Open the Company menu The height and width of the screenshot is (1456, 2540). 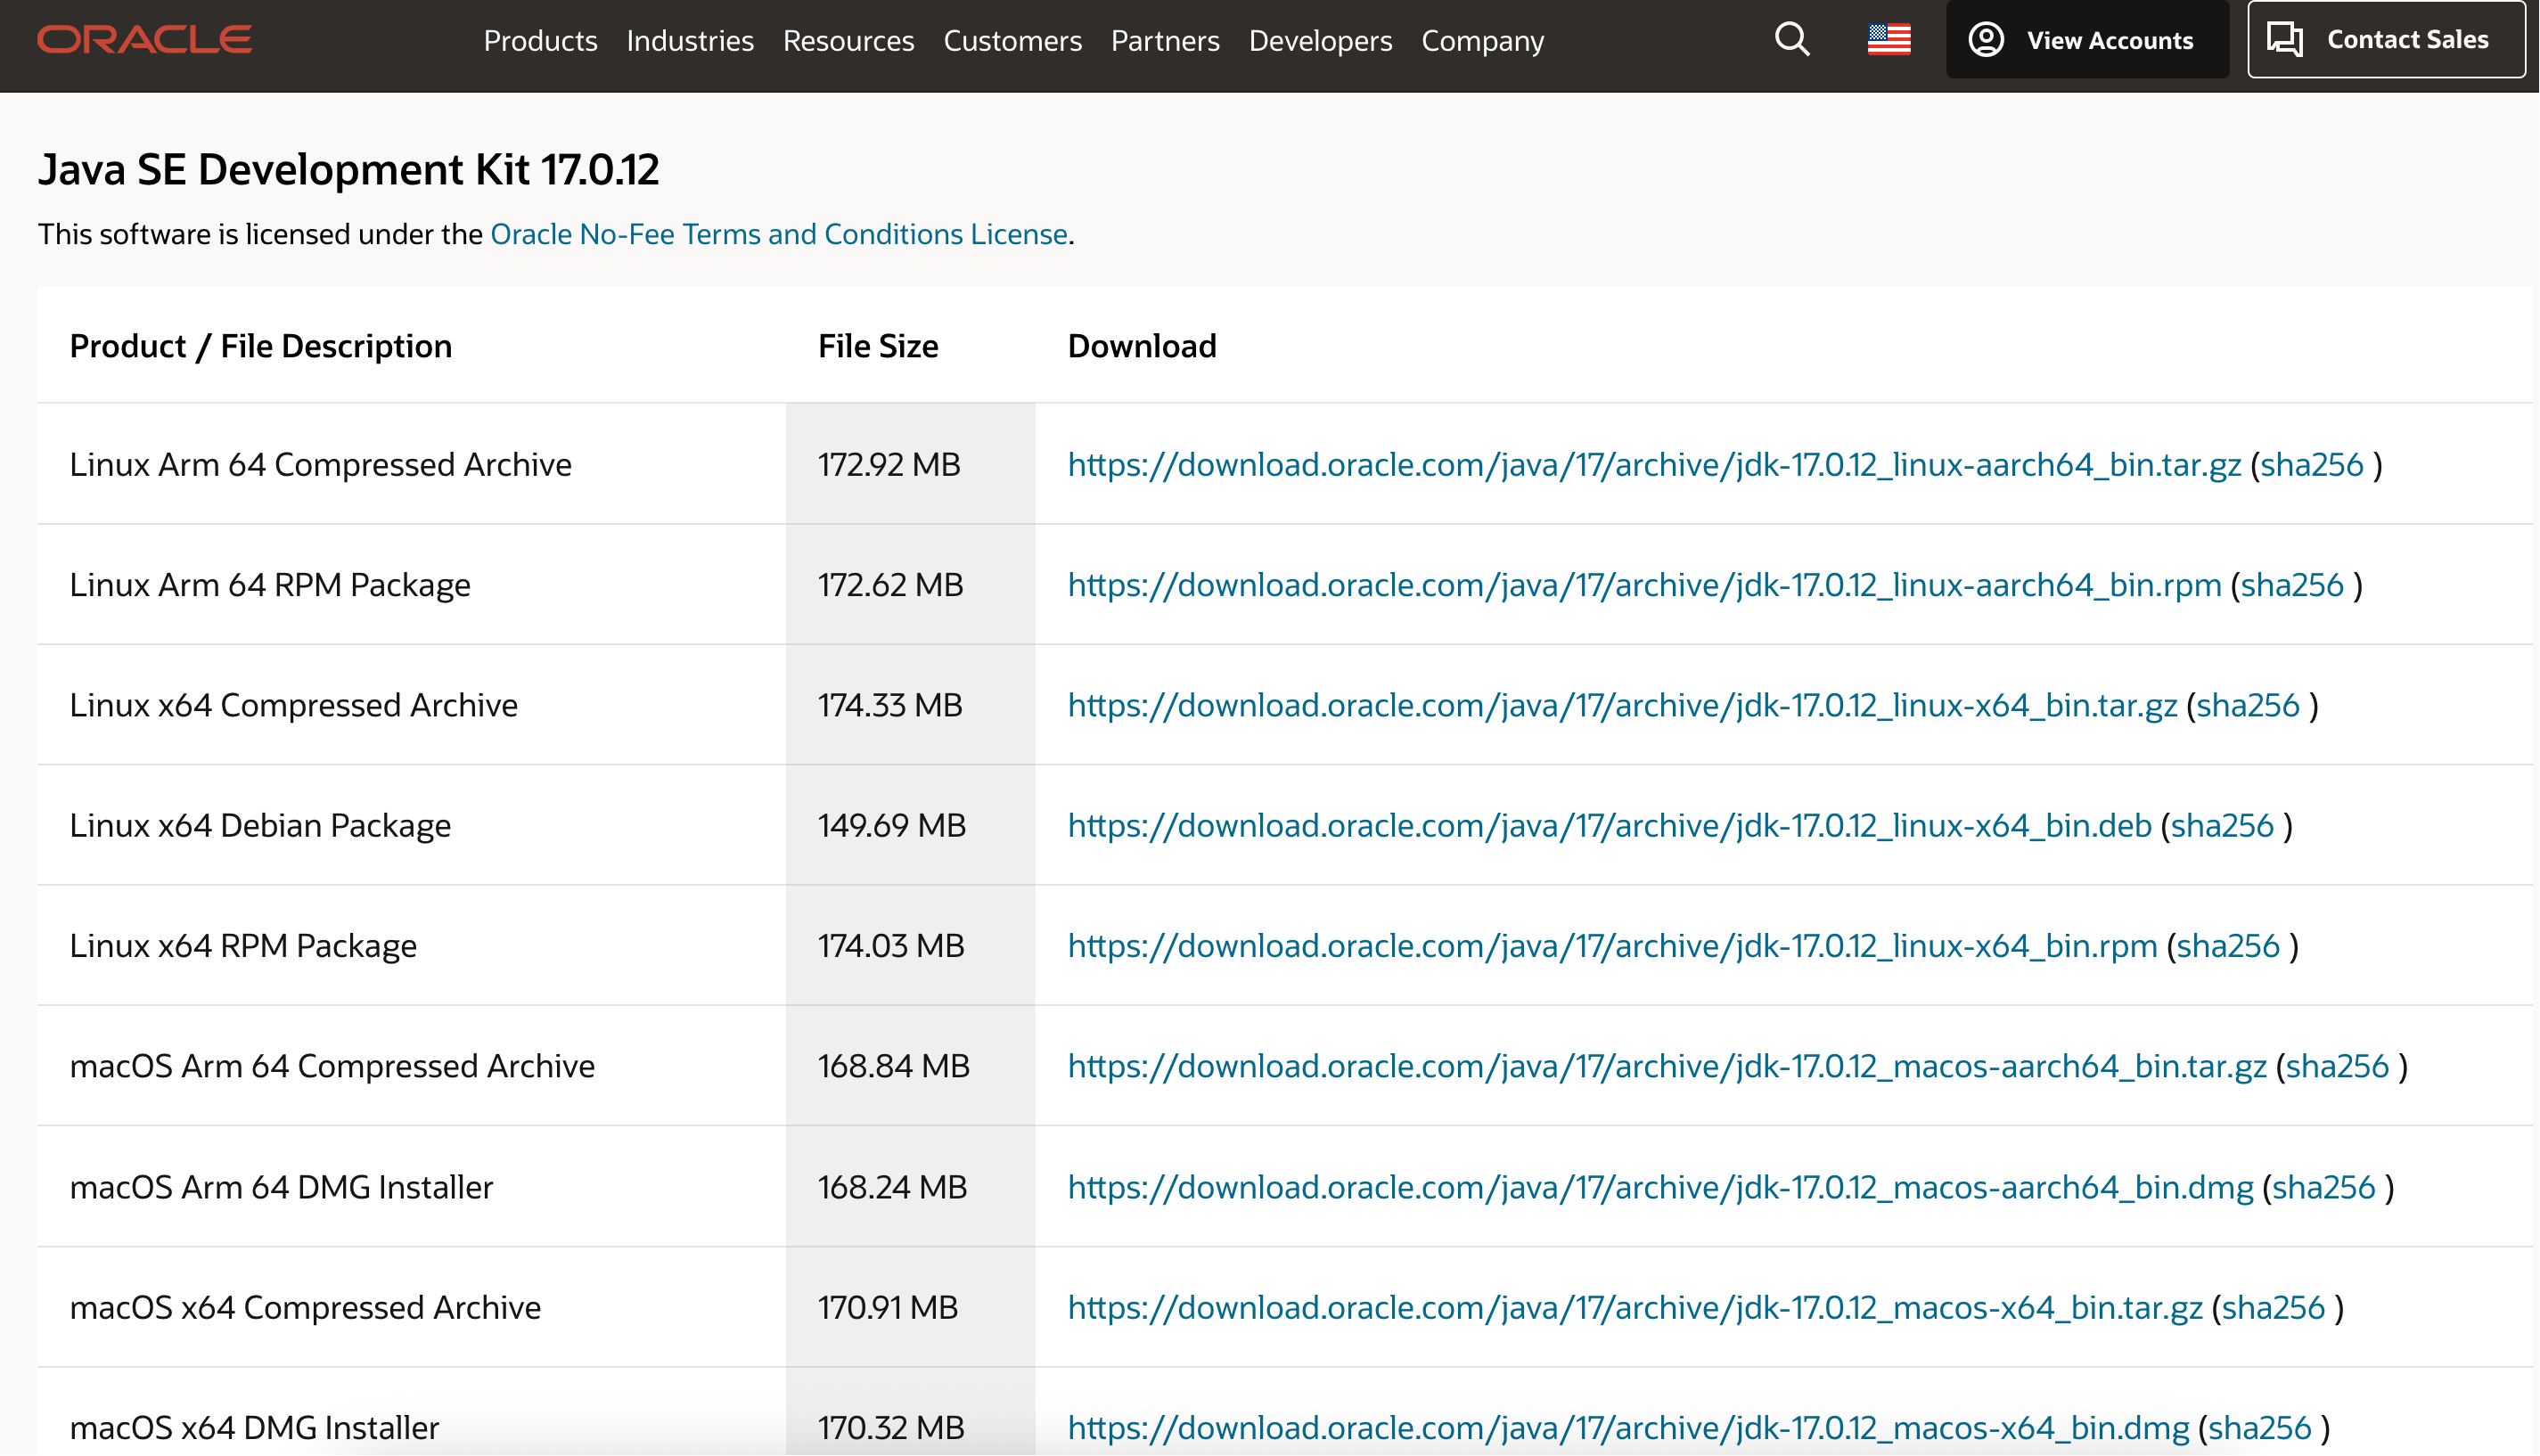(x=1482, y=40)
